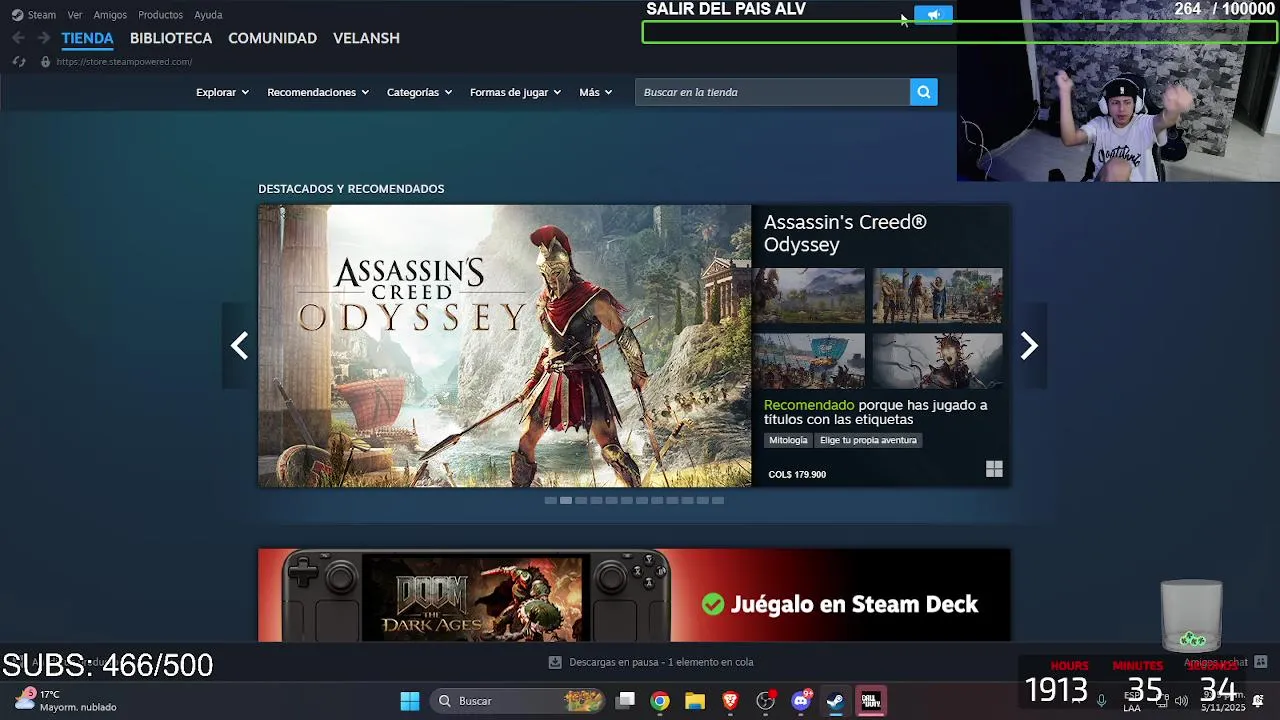Go forward with the forward arrow

pos(43,38)
